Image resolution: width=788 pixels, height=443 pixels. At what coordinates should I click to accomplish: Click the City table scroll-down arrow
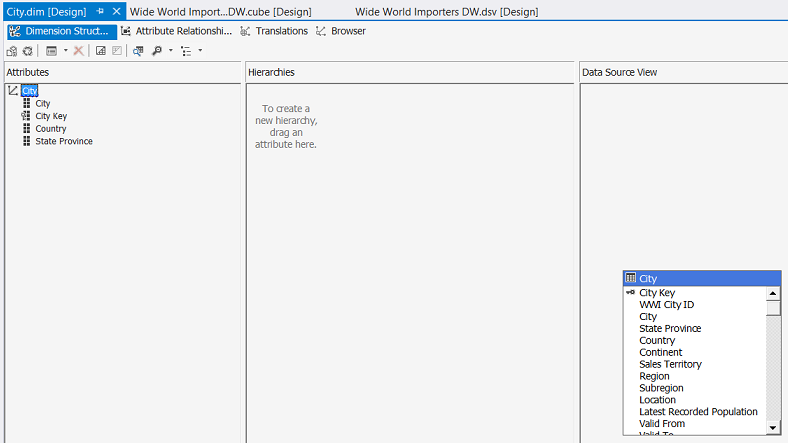773,428
